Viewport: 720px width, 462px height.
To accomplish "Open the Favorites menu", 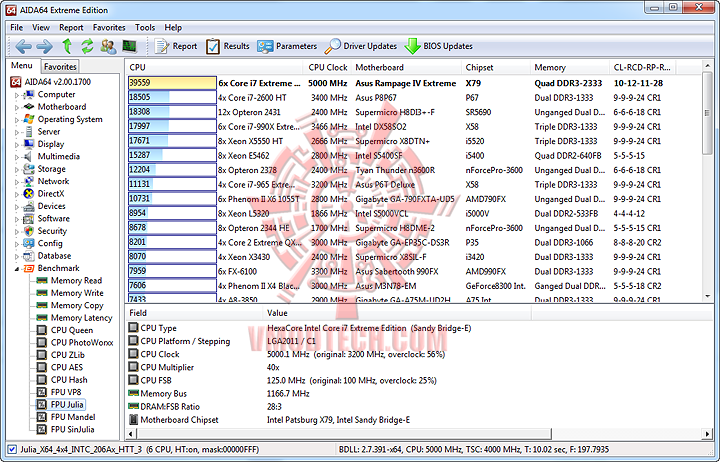I will pos(109,28).
